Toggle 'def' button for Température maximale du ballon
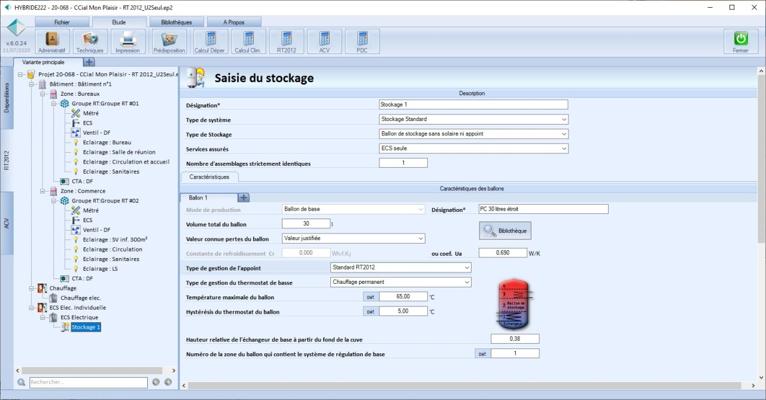Image resolution: width=766 pixels, height=400 pixels. (x=370, y=297)
